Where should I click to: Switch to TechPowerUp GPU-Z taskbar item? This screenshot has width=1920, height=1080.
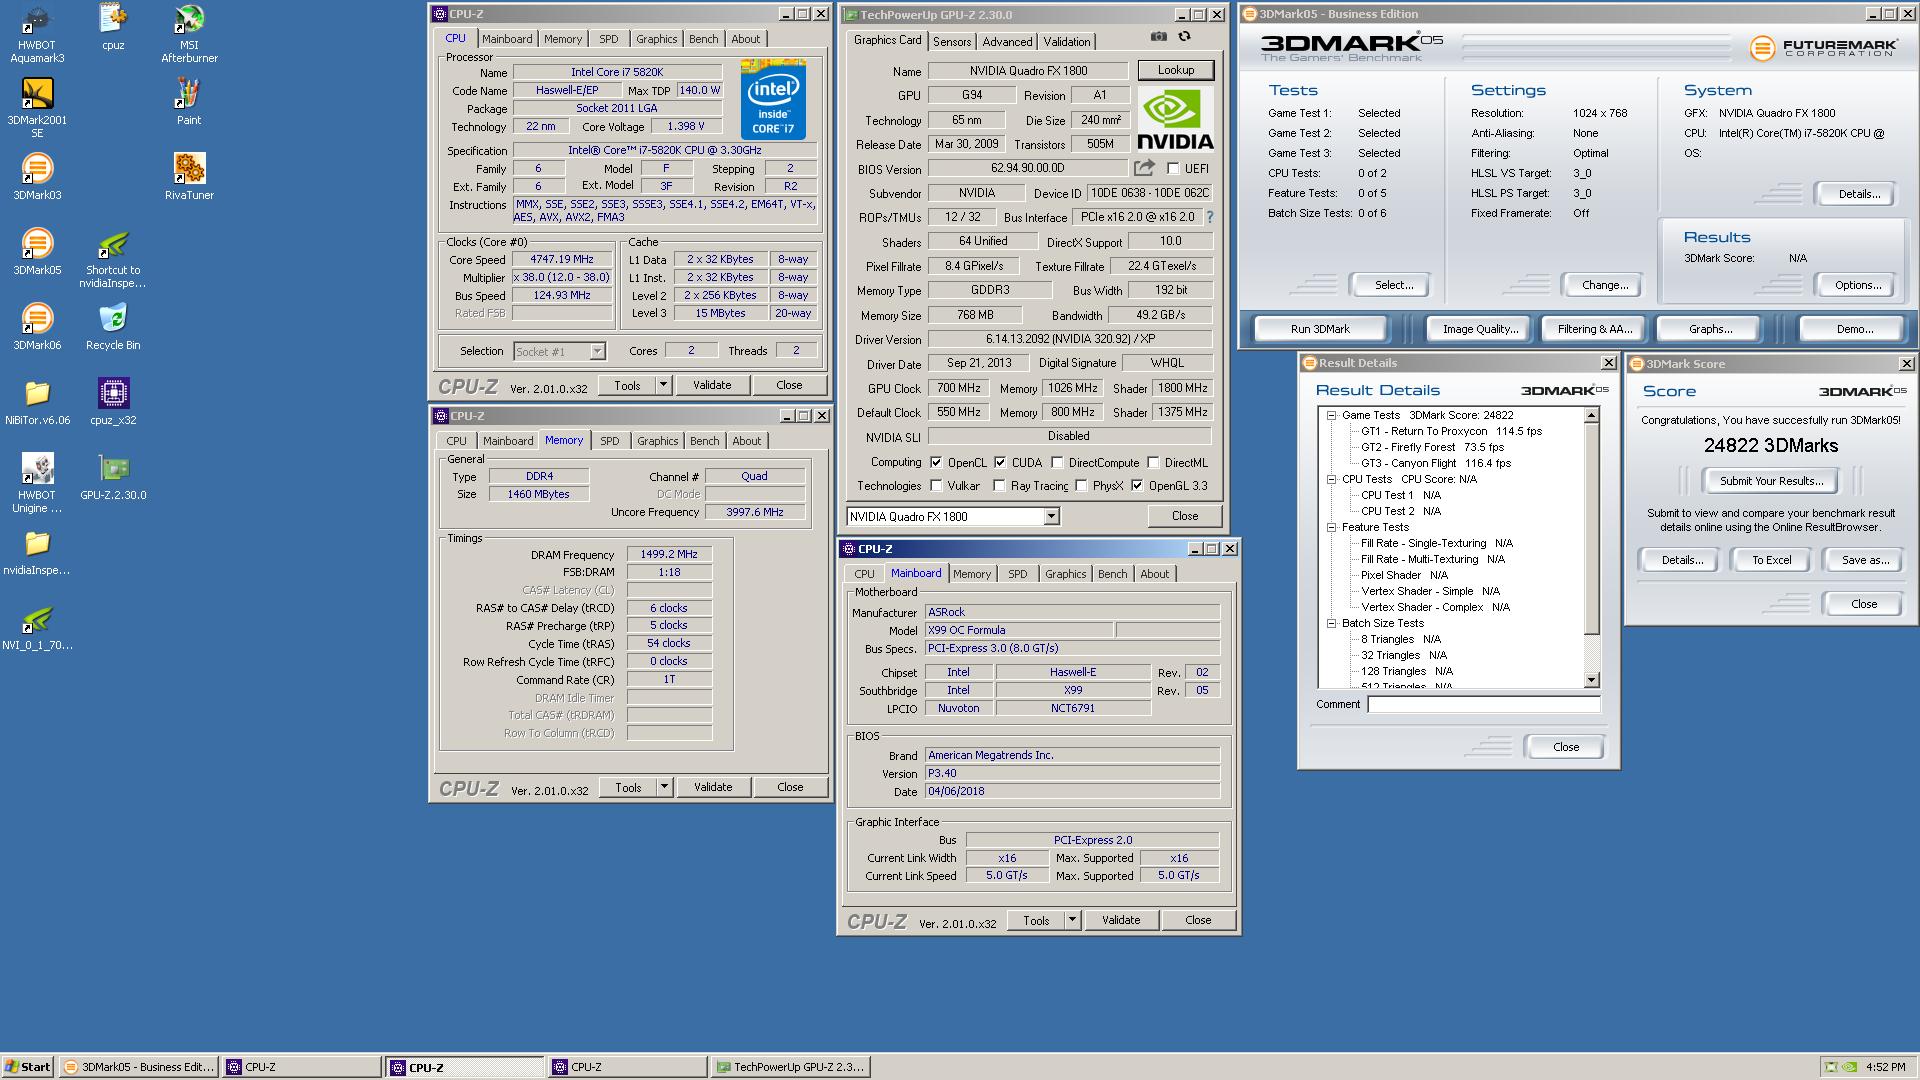790,1067
